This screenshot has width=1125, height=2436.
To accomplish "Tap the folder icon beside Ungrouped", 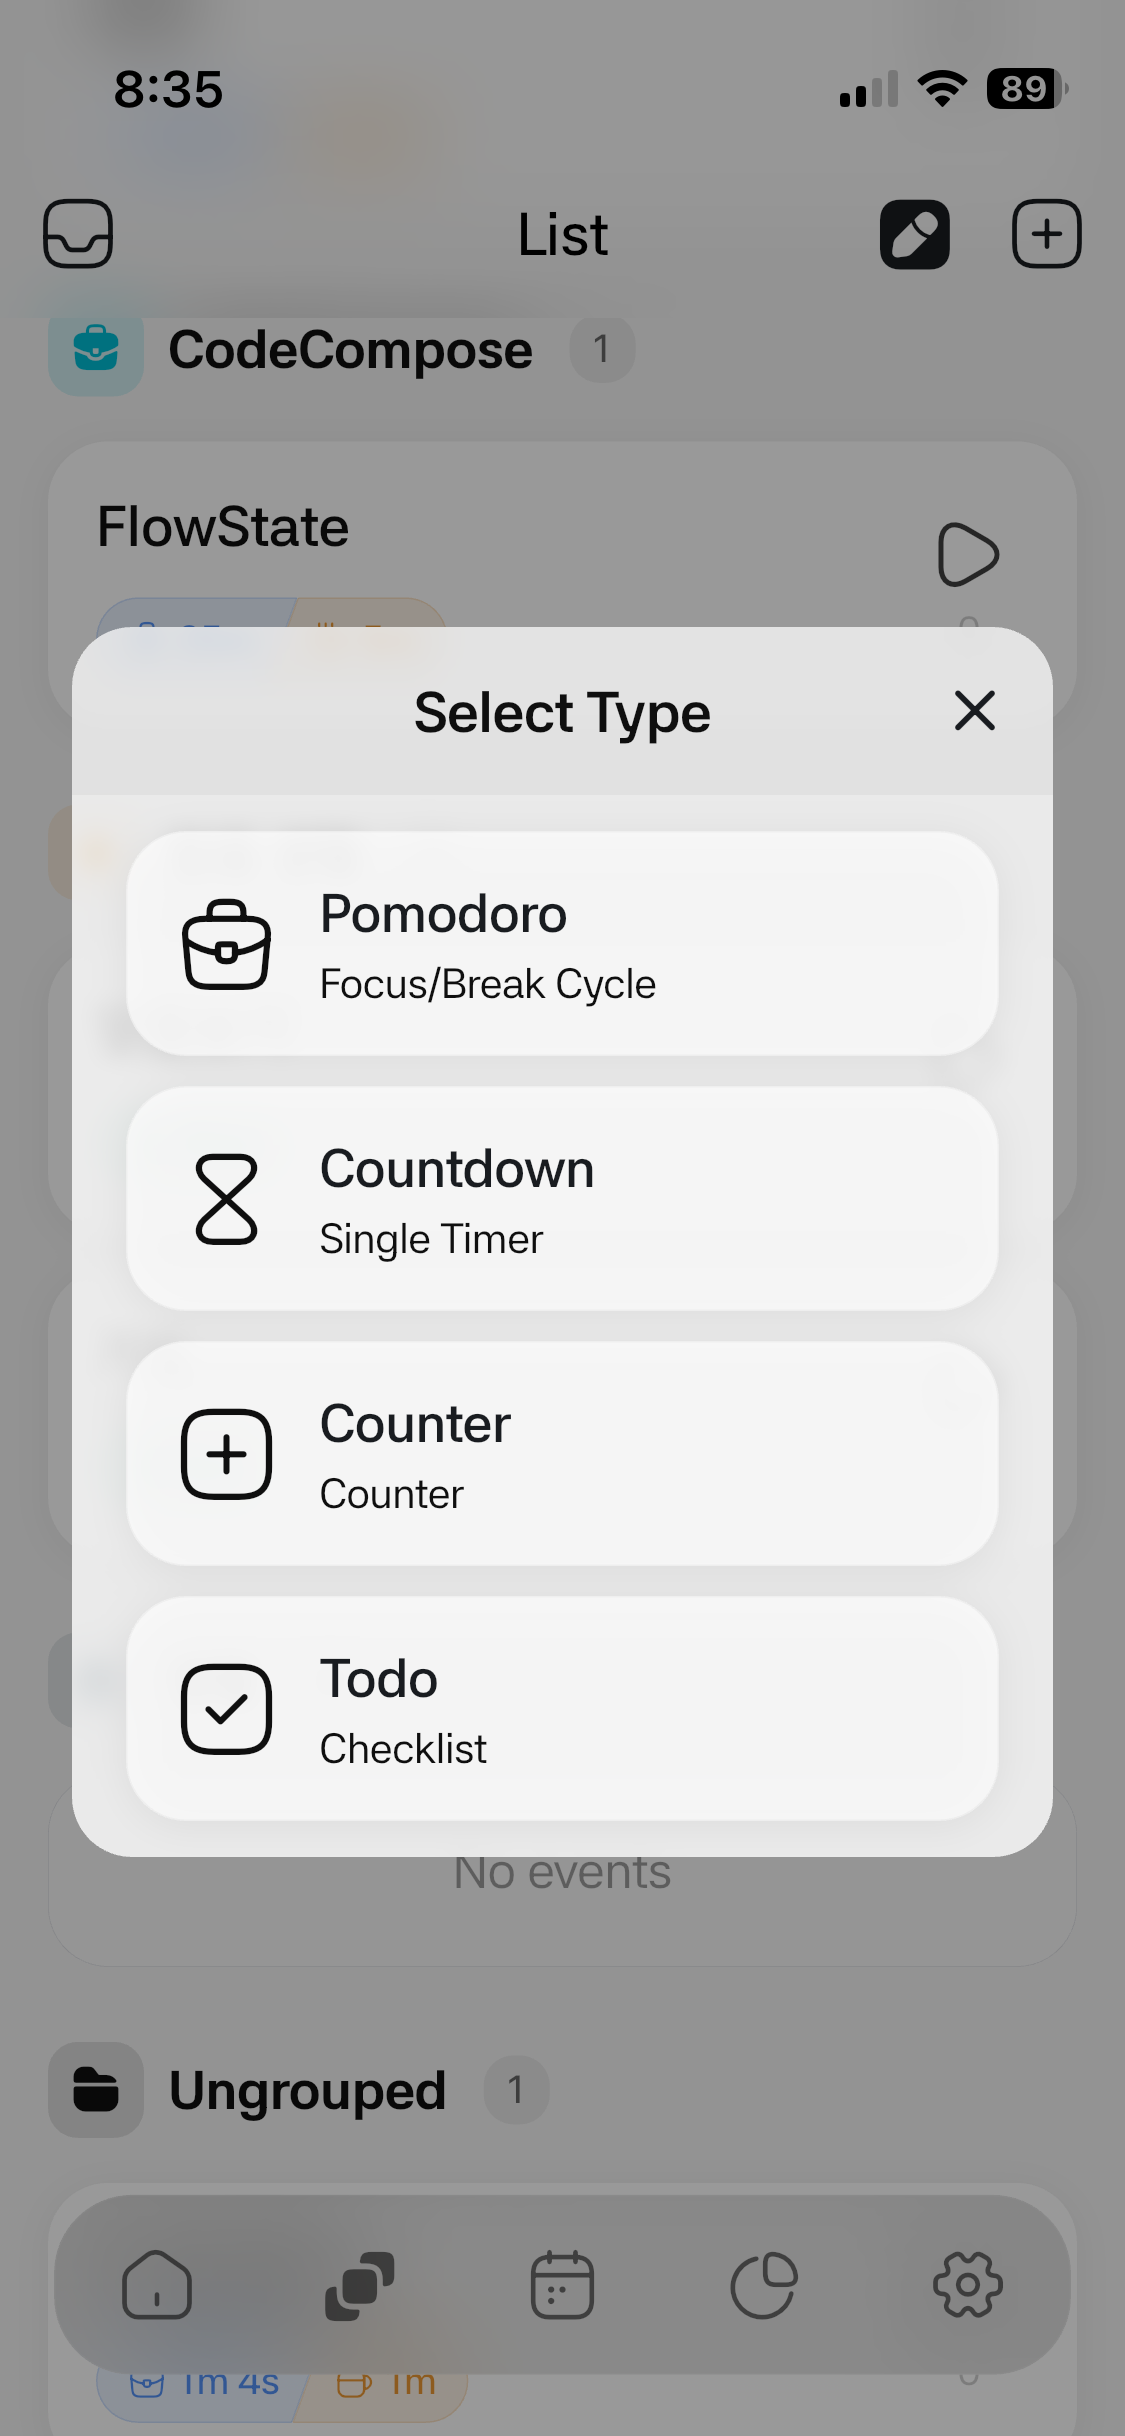I will click(94, 2089).
